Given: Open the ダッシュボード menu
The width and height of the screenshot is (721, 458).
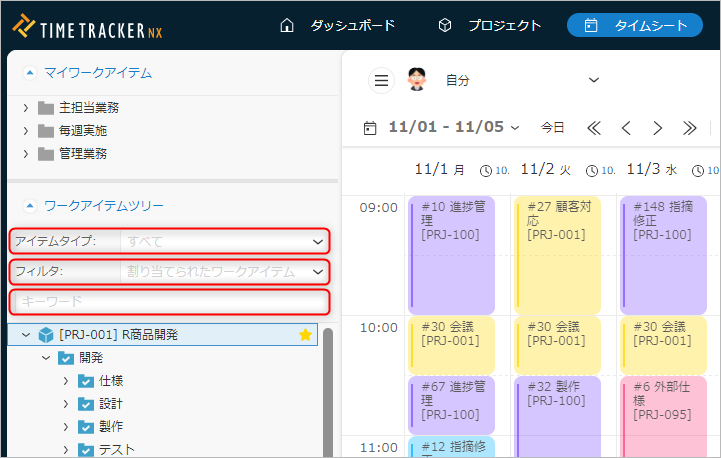Looking at the screenshot, I should point(337,25).
